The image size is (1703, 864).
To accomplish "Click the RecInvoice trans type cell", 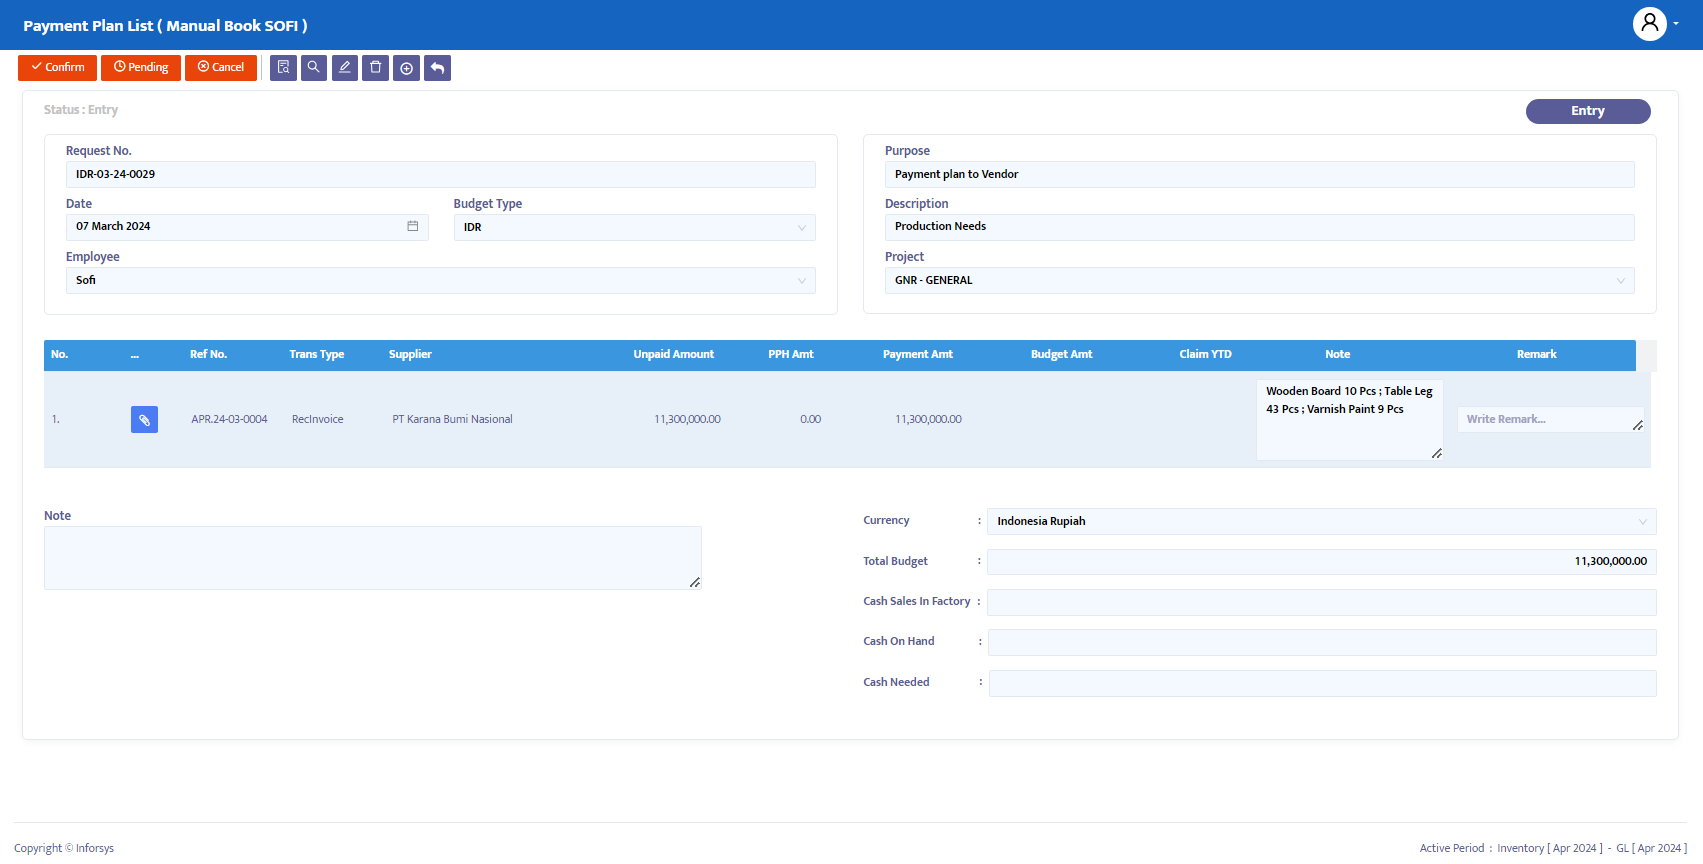I will coord(317,419).
